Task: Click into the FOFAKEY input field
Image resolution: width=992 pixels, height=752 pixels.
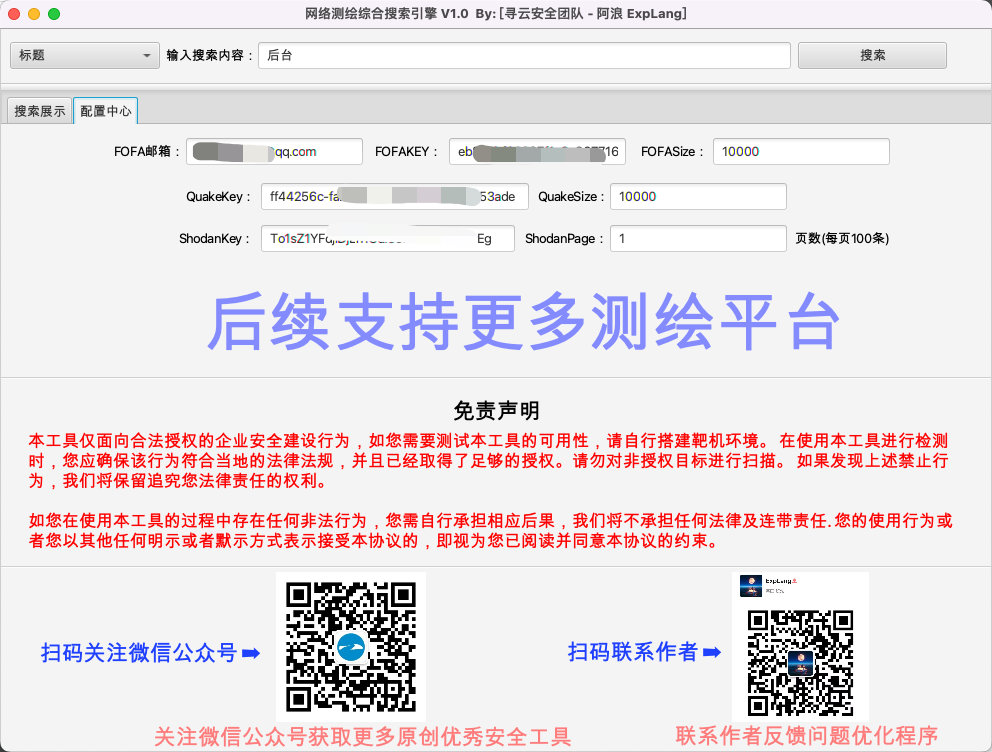Action: click(x=538, y=152)
